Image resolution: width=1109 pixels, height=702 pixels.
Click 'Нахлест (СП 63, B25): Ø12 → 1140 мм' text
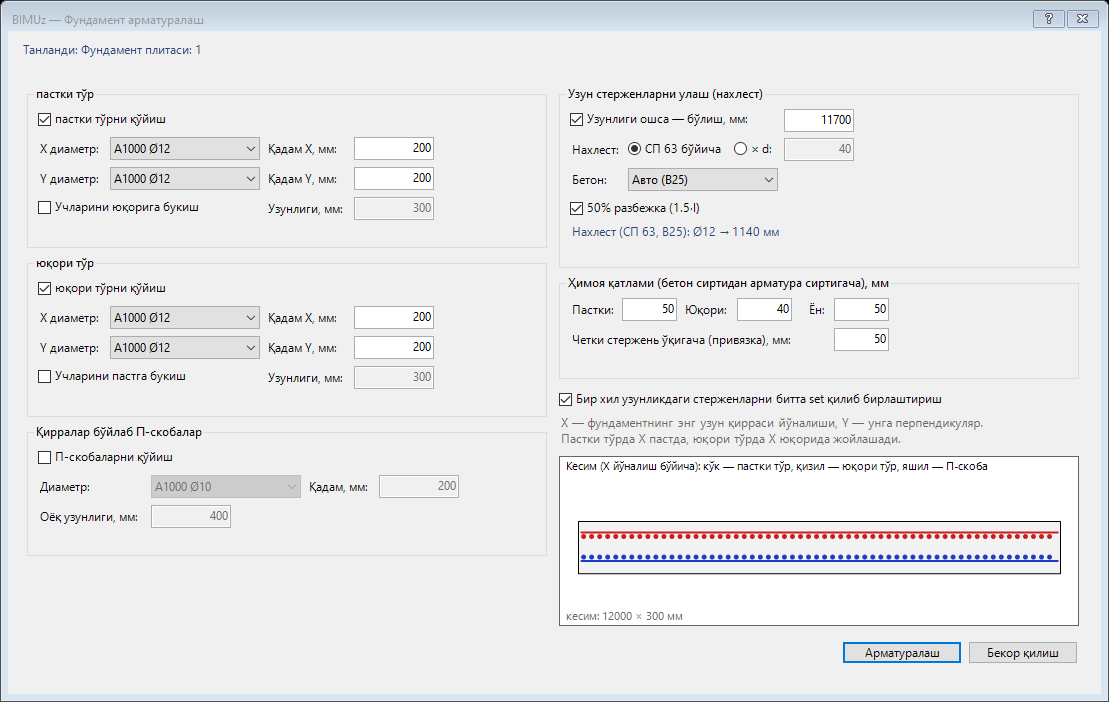click(675, 232)
